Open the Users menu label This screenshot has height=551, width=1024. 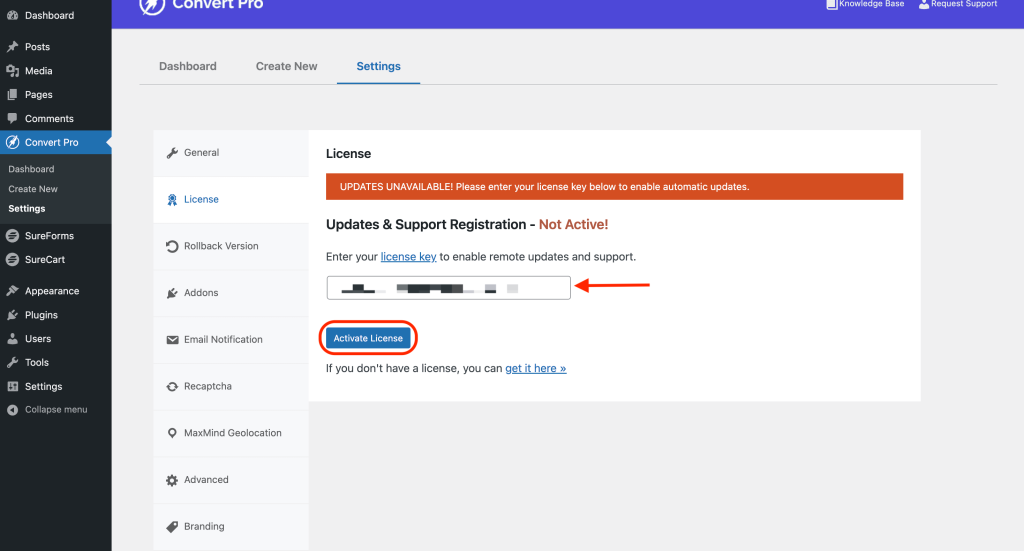click(38, 339)
